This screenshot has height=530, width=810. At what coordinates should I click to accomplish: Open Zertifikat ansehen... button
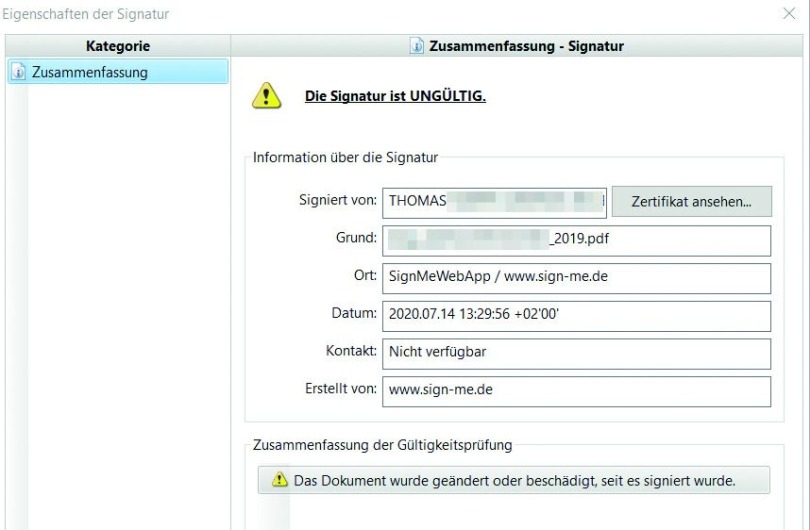pyautogui.click(x=692, y=201)
